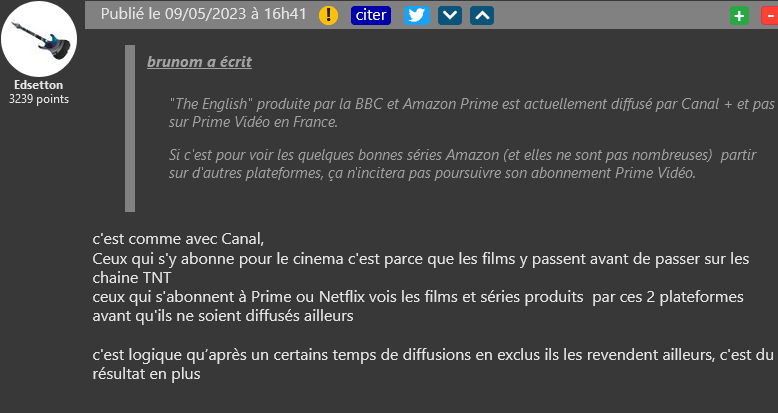Click the "3239 points" label
The image size is (778, 413).
pos(39,99)
